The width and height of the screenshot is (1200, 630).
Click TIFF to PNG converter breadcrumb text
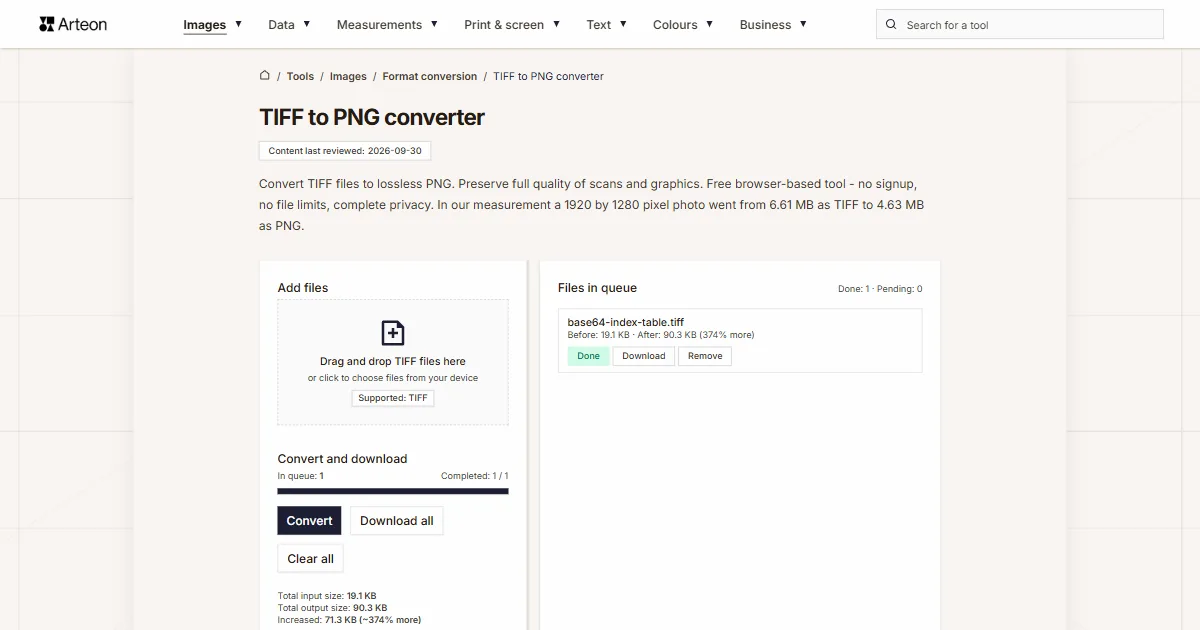pos(548,76)
